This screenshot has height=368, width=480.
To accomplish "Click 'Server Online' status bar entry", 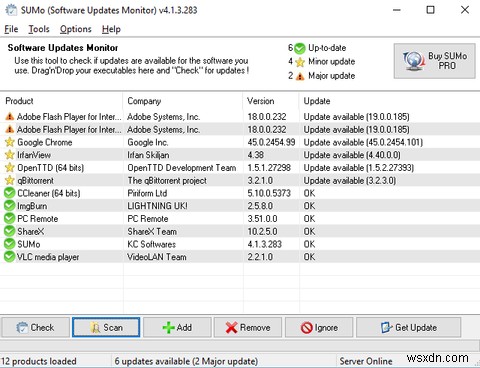I will point(366,361).
